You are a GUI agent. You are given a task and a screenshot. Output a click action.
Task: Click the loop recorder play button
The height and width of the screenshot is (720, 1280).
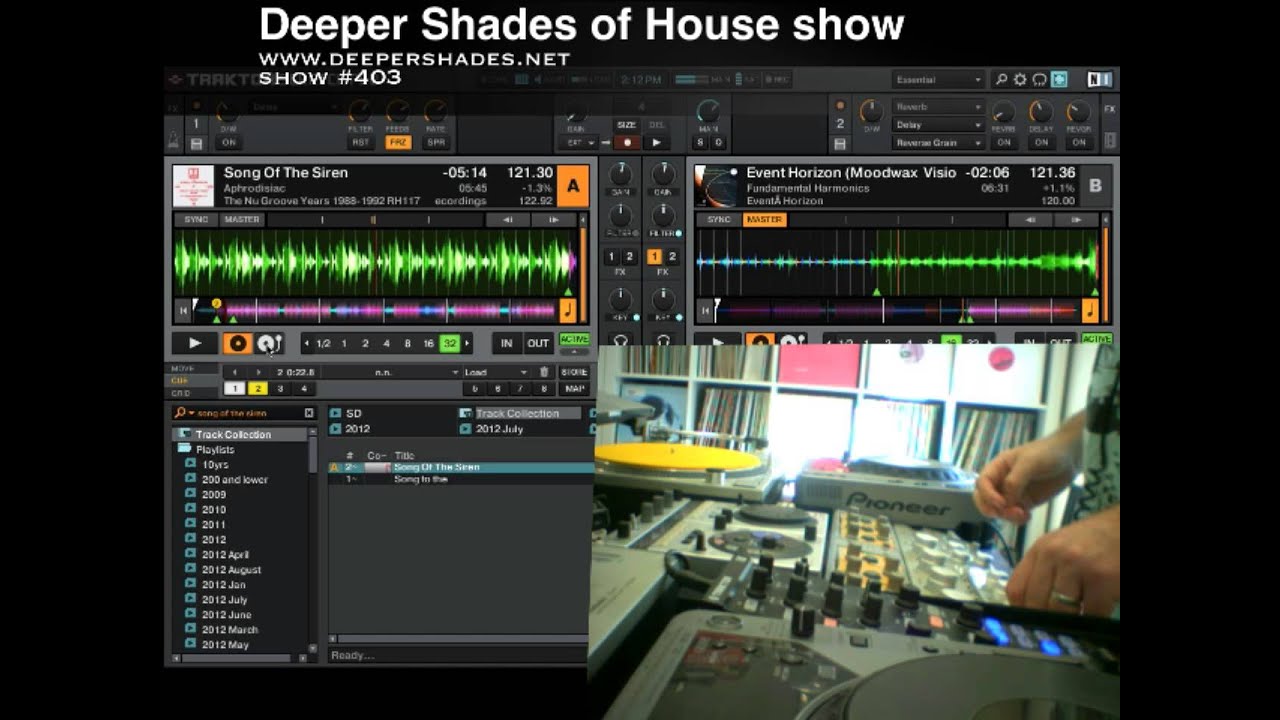(656, 142)
